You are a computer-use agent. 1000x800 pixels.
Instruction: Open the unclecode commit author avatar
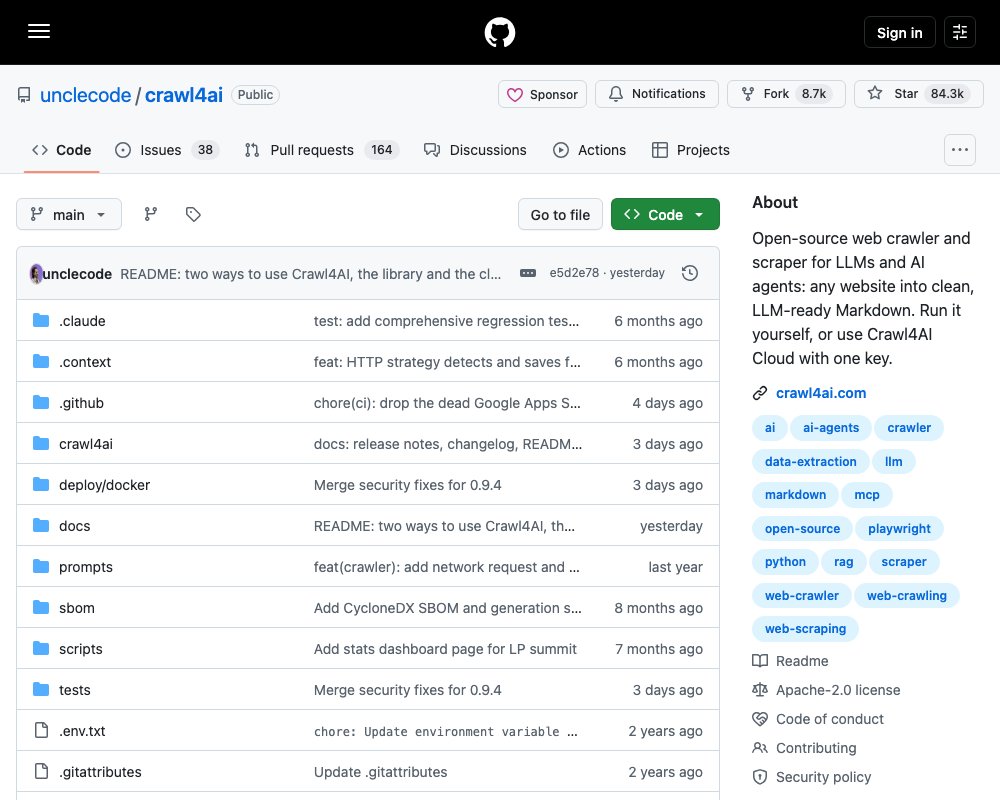[36, 274]
